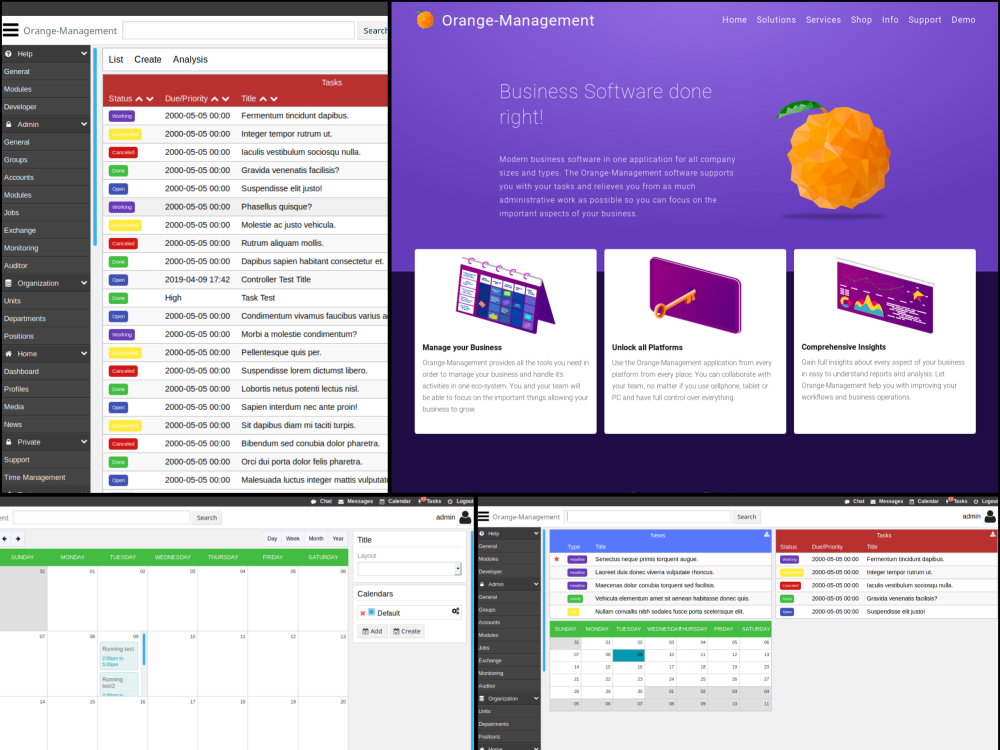Go to previous period with calendar left arrow
Image resolution: width=1000 pixels, height=750 pixels.
[x=5, y=539]
